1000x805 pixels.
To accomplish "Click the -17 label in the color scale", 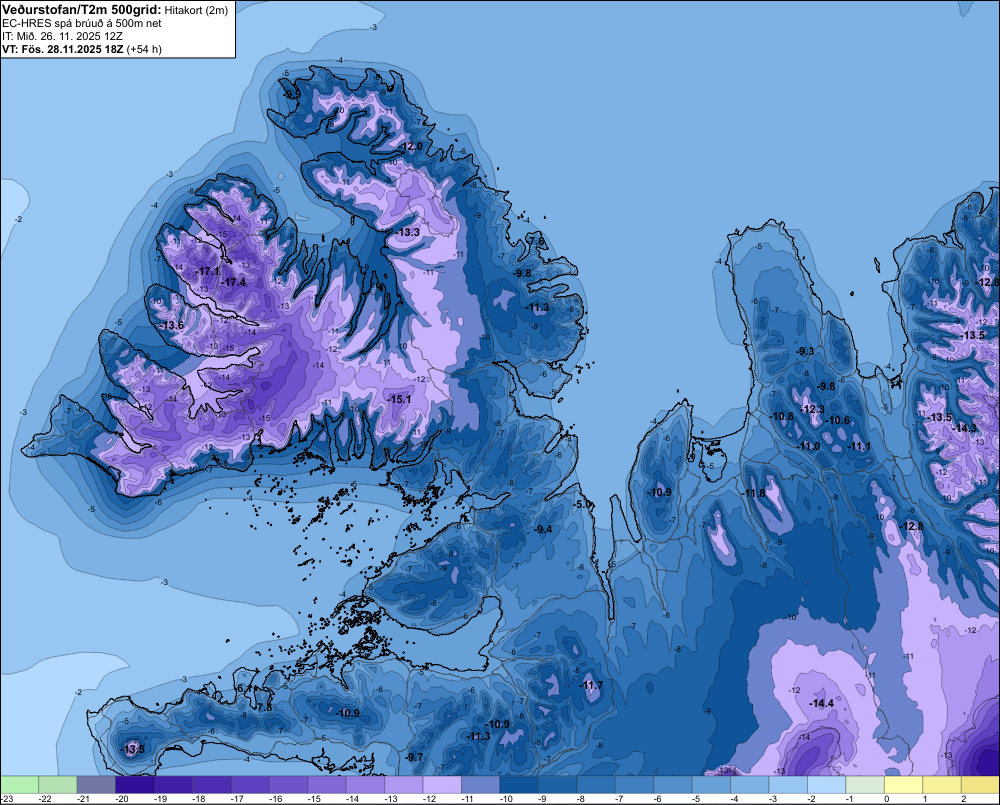I will [x=237, y=799].
